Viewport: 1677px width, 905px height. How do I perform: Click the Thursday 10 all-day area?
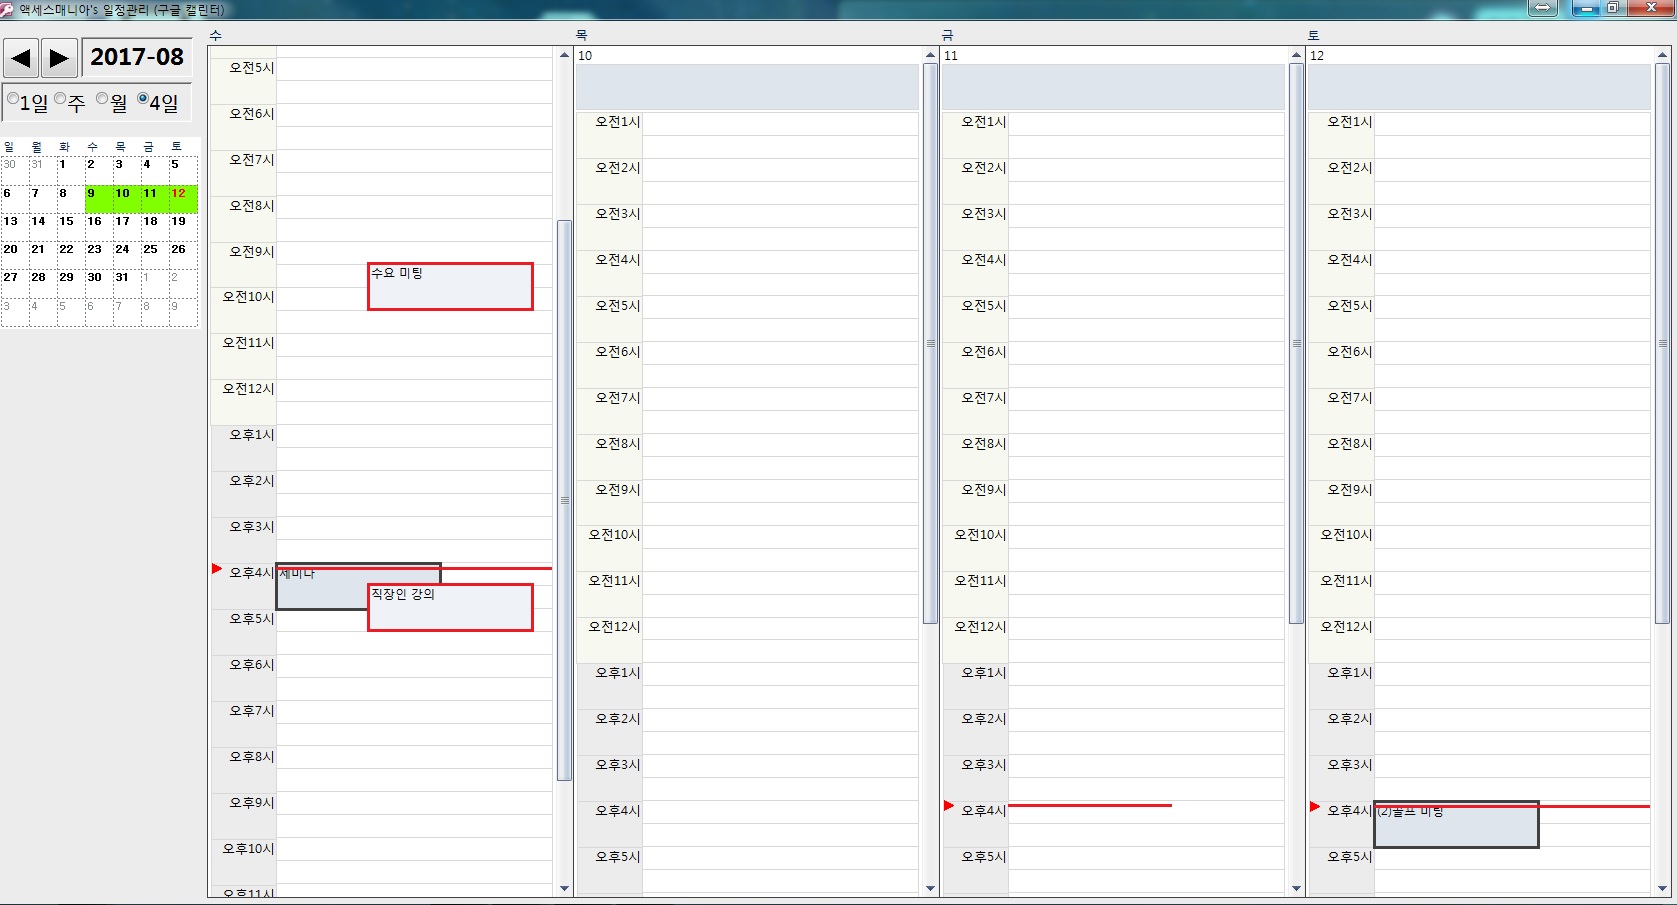click(747, 87)
